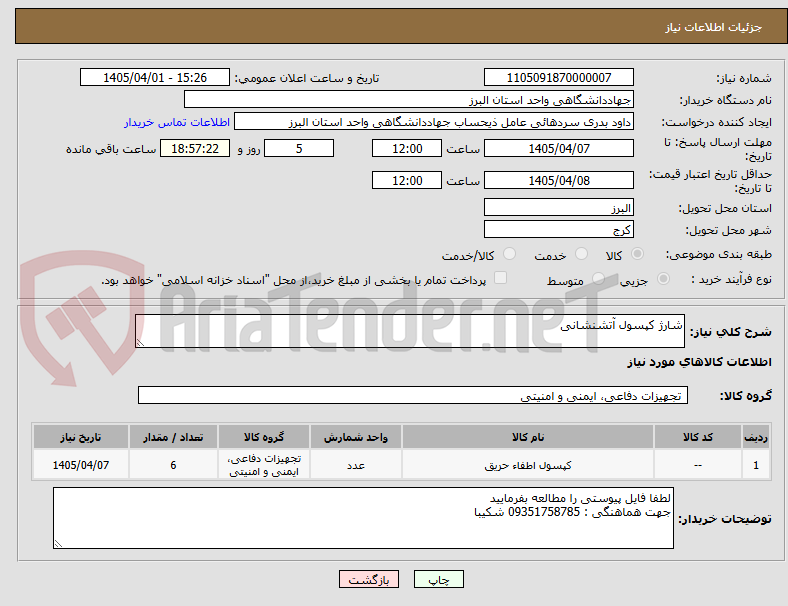Select the متوسط purchase type radio
This screenshot has height=606, width=788.
598,278
